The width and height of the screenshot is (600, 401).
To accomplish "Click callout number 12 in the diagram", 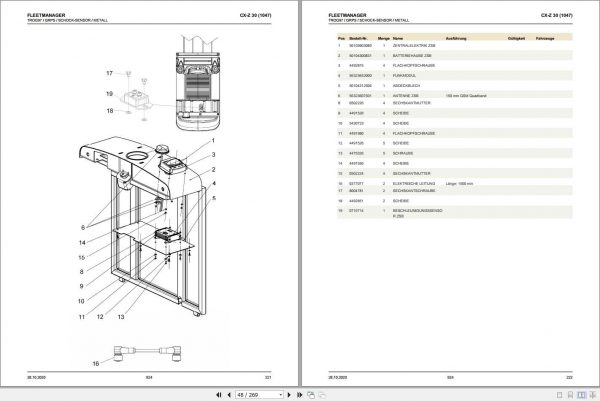I will pyautogui.click(x=100, y=317).
